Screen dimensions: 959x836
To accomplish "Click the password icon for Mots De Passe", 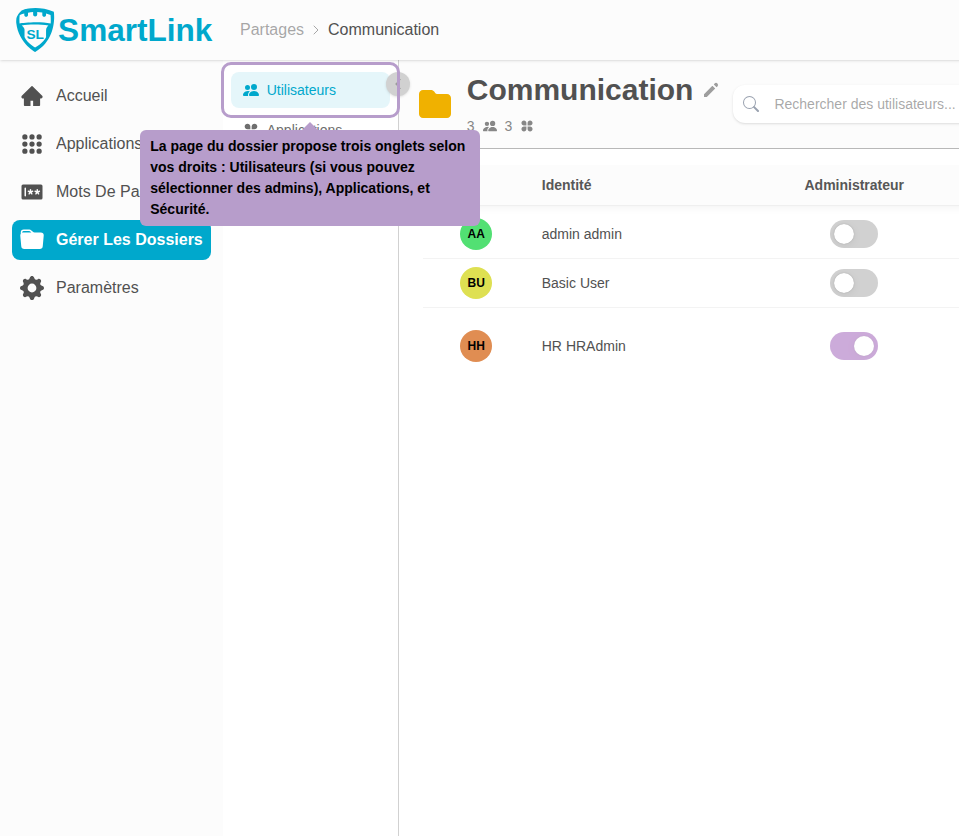I will coord(32,192).
